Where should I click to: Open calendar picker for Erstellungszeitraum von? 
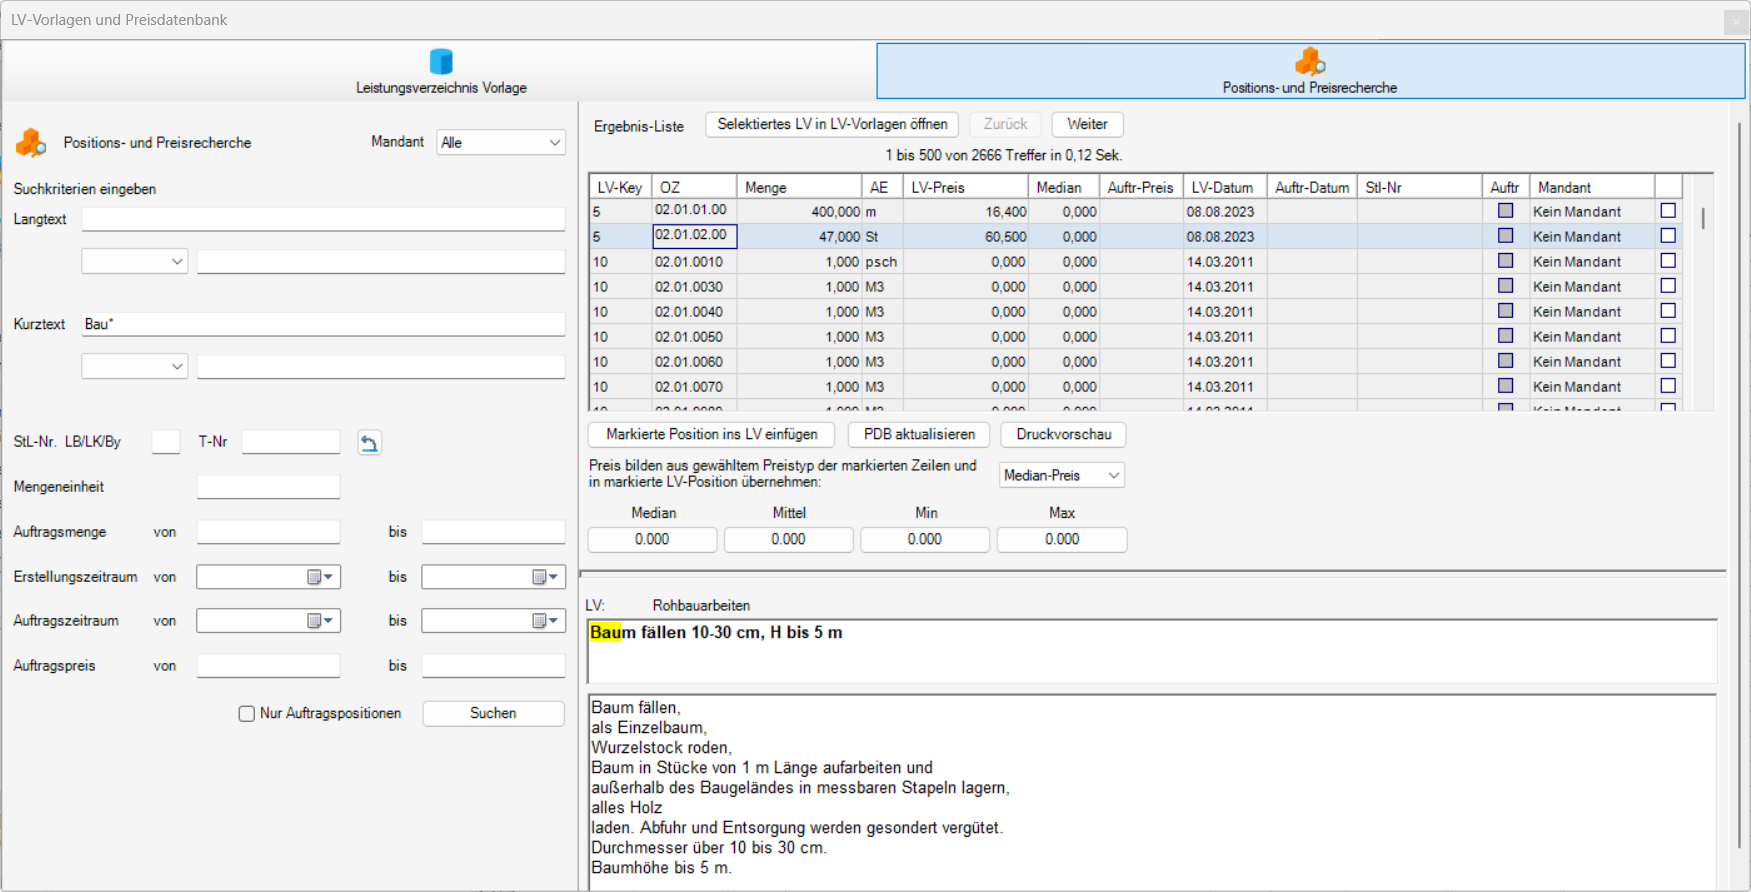point(320,577)
